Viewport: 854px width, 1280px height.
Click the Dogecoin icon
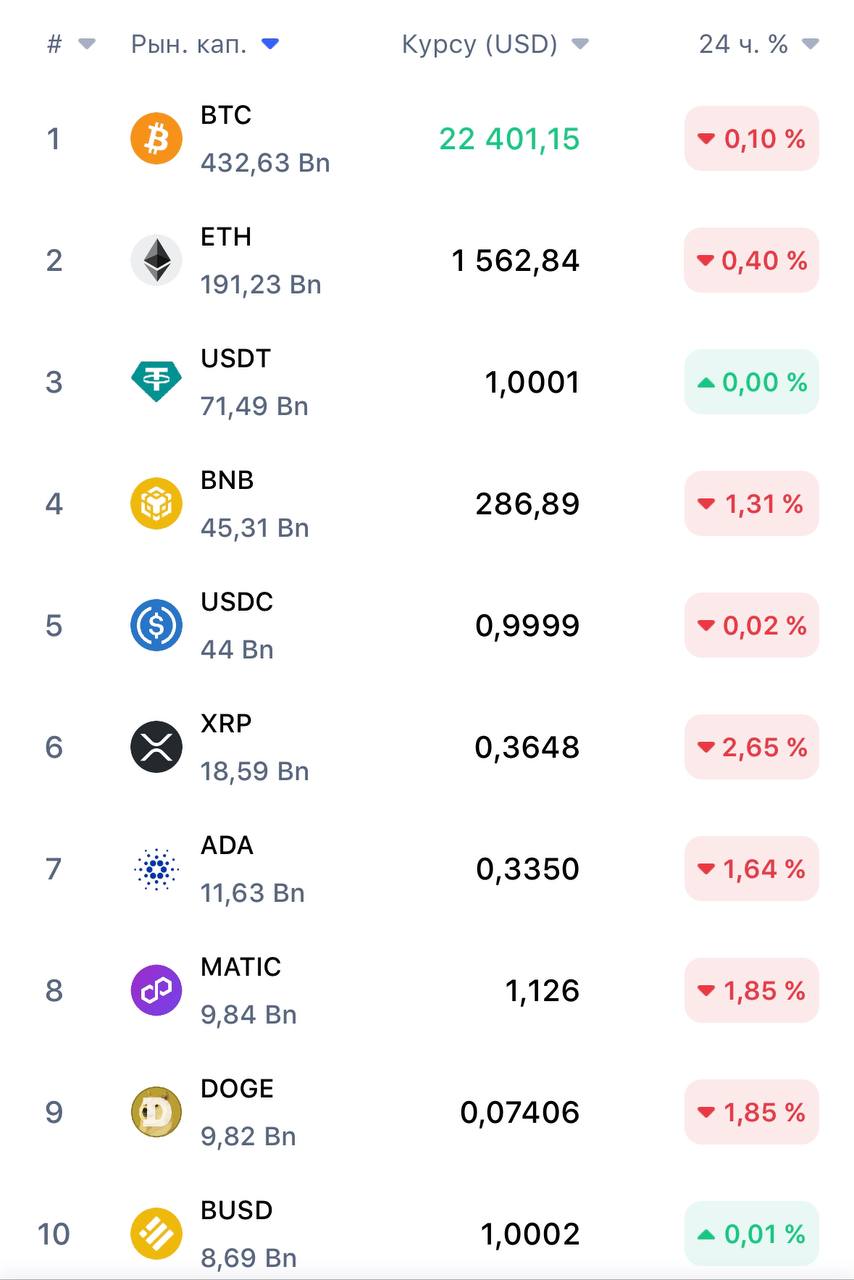click(x=156, y=1112)
